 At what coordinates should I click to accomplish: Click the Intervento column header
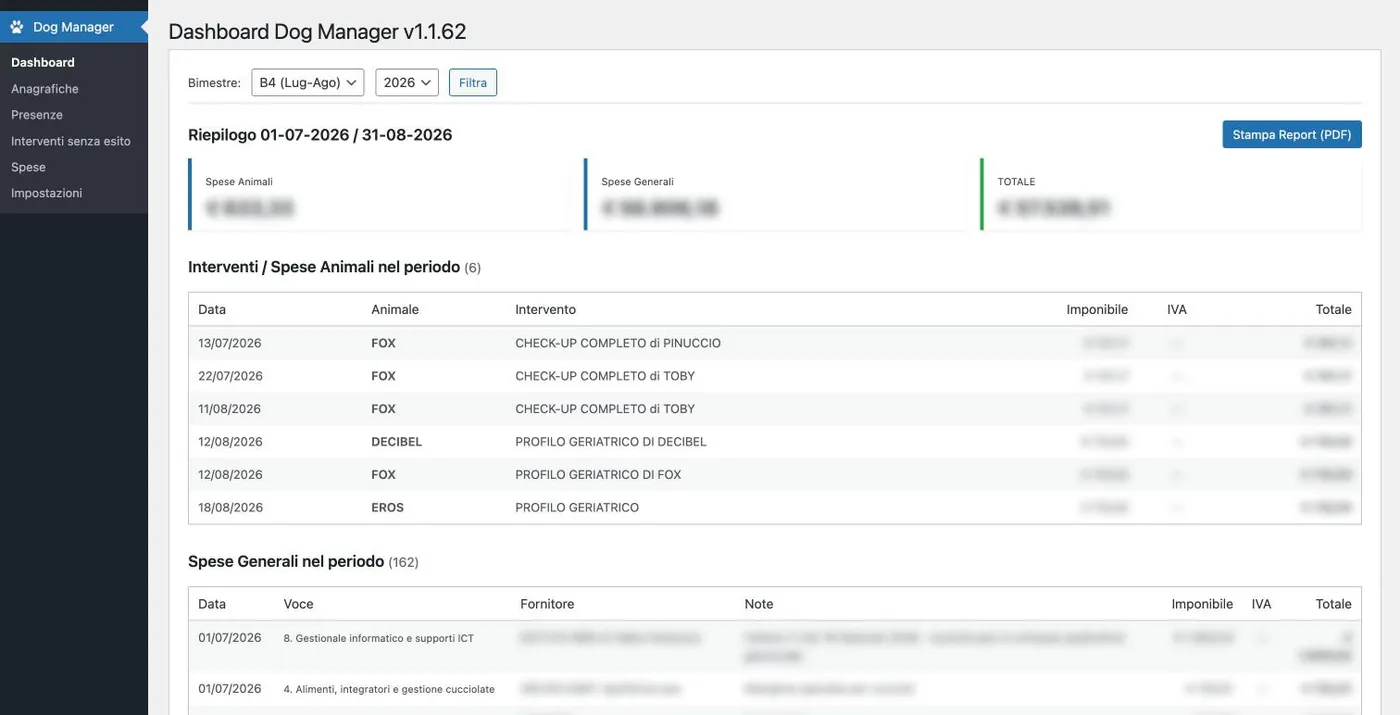click(x=546, y=310)
